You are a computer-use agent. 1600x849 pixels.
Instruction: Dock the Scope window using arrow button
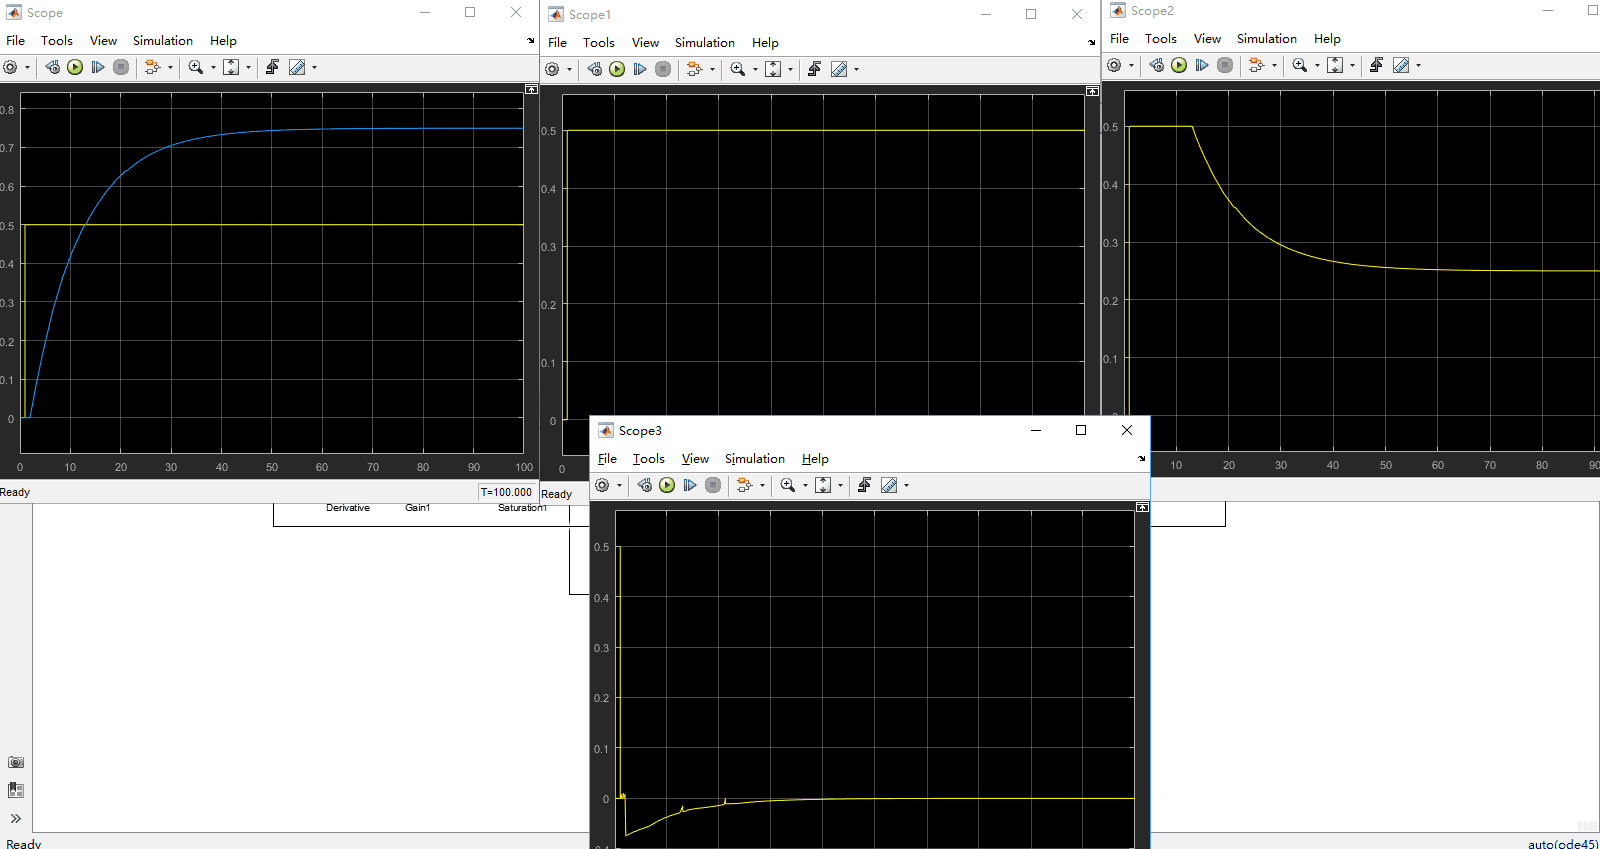(x=531, y=41)
